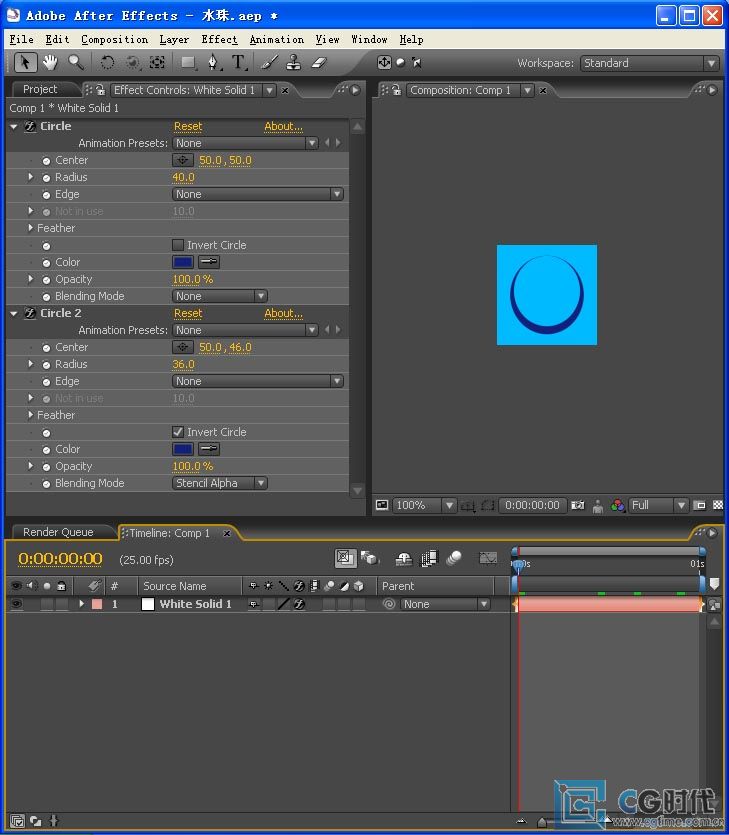Select the Clone Stamp tool

point(293,62)
